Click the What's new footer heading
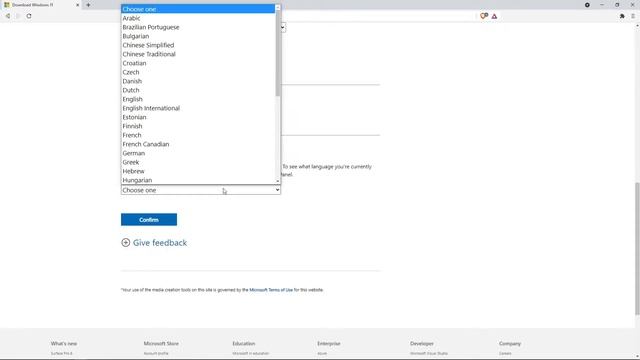The image size is (640, 360). [x=64, y=344]
